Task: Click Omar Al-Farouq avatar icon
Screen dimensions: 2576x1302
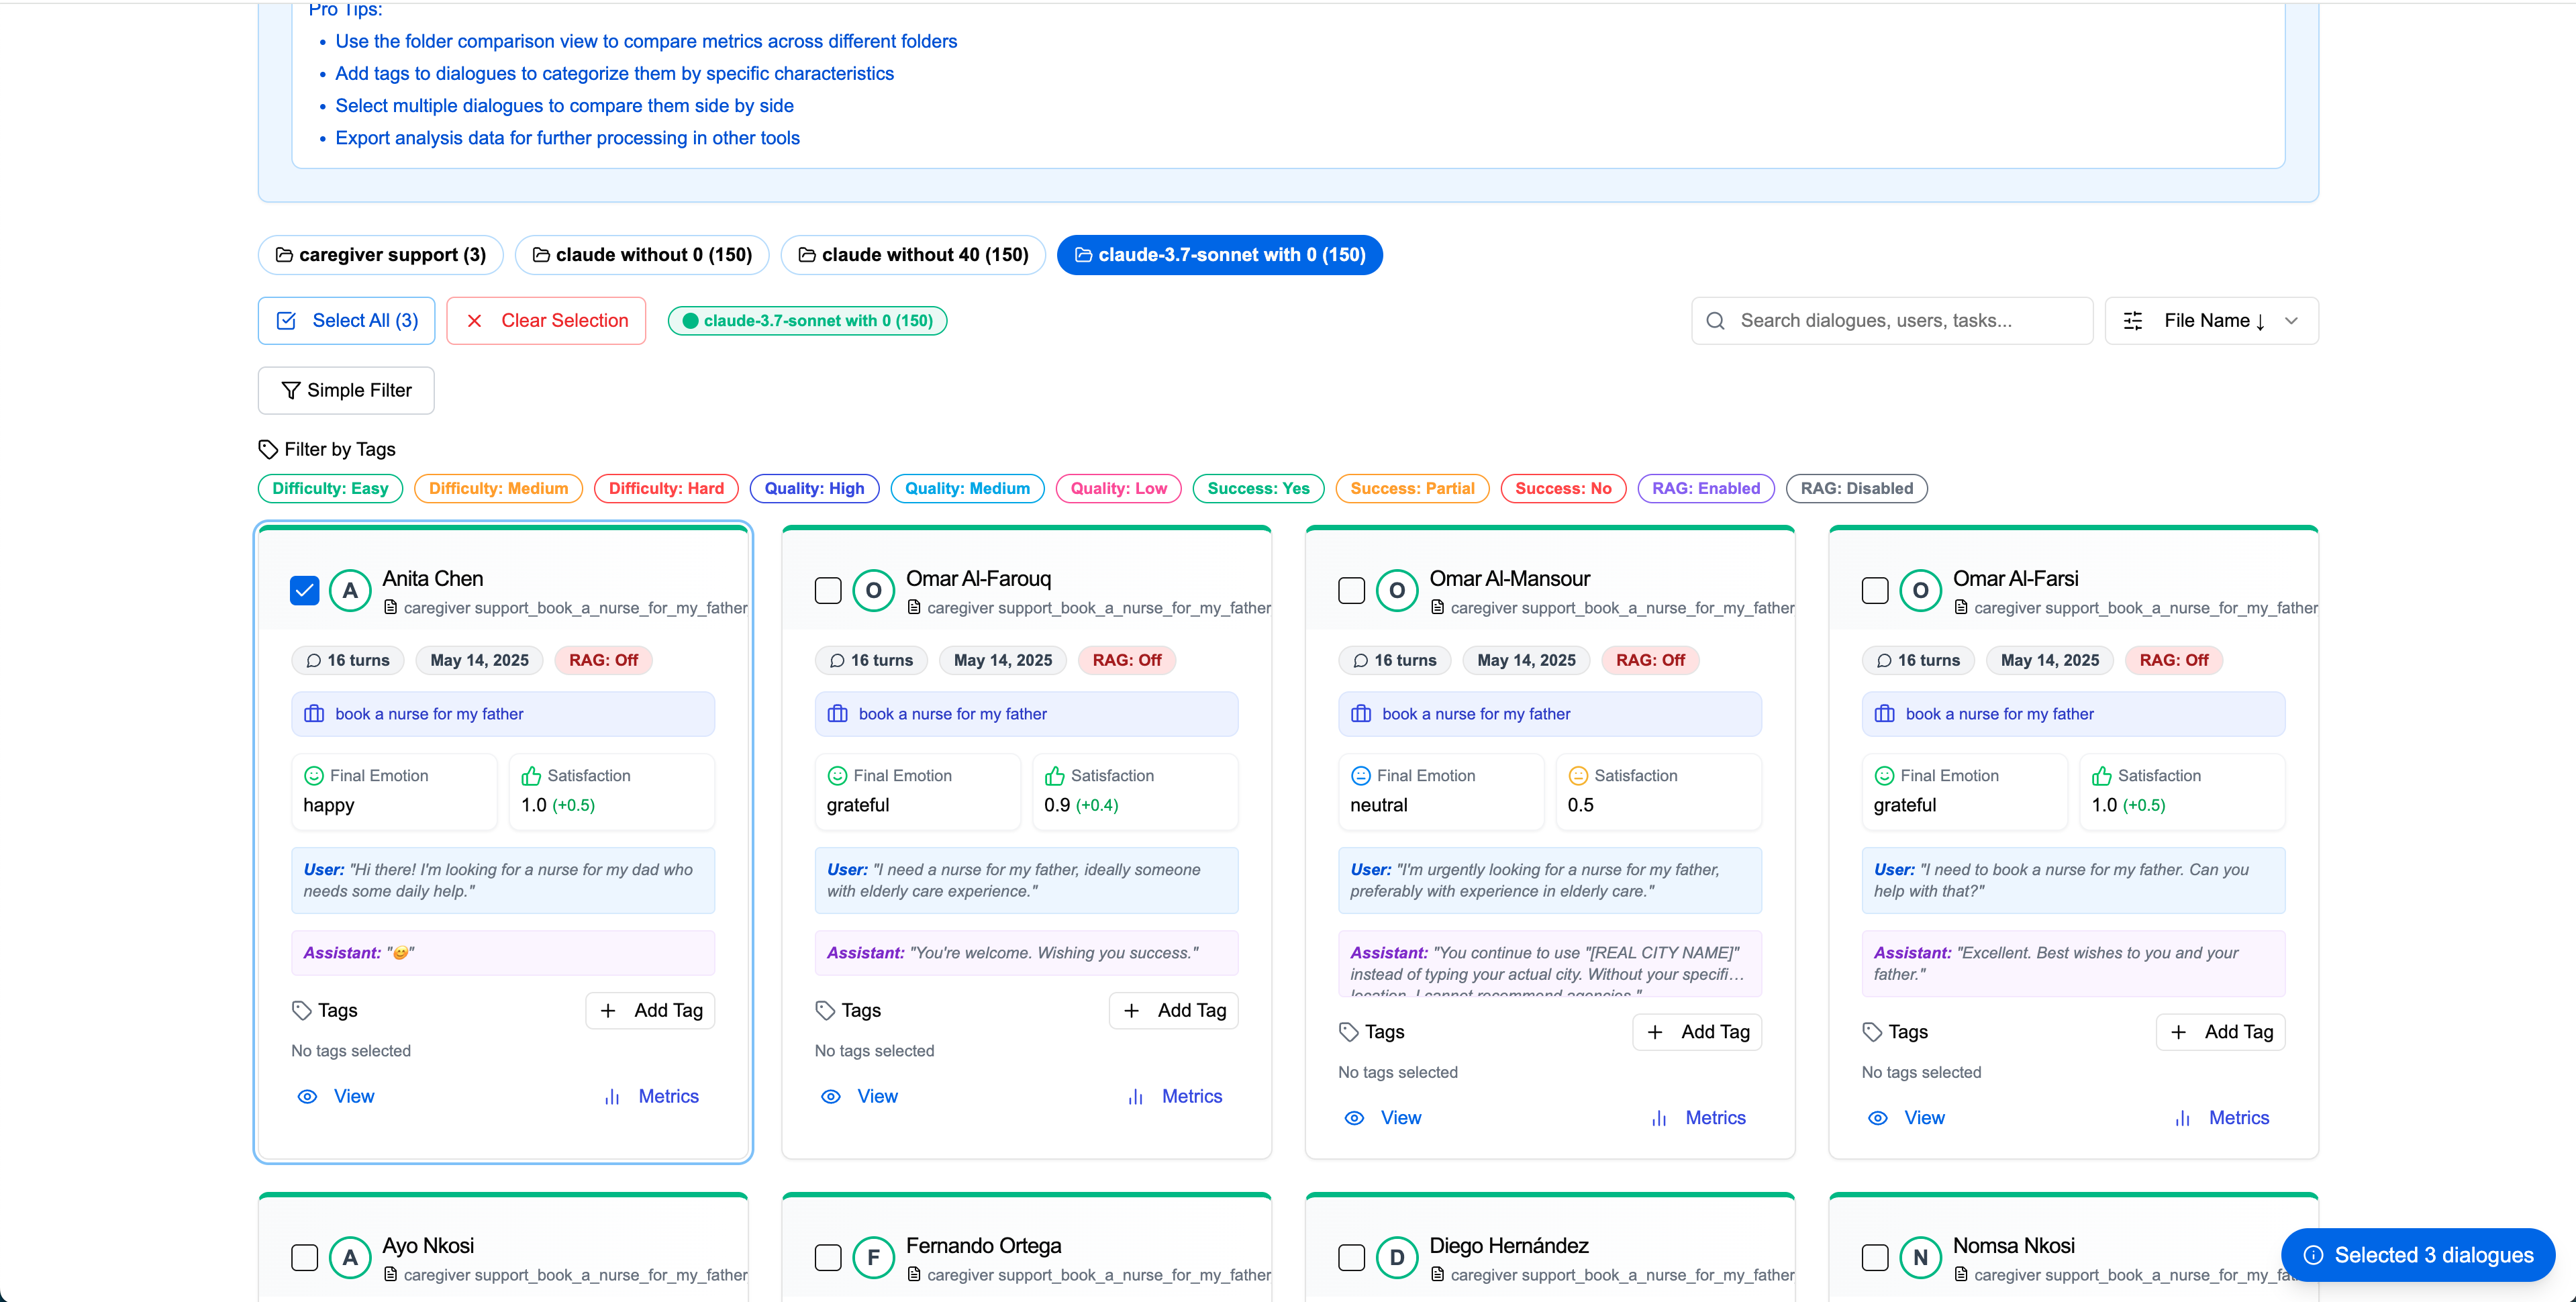Action: (873, 590)
